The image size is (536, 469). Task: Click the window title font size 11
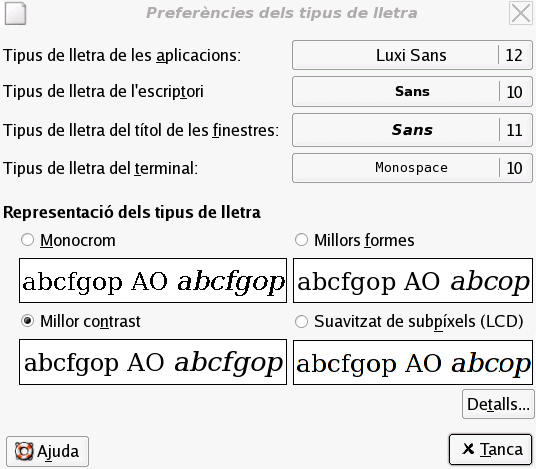(514, 130)
